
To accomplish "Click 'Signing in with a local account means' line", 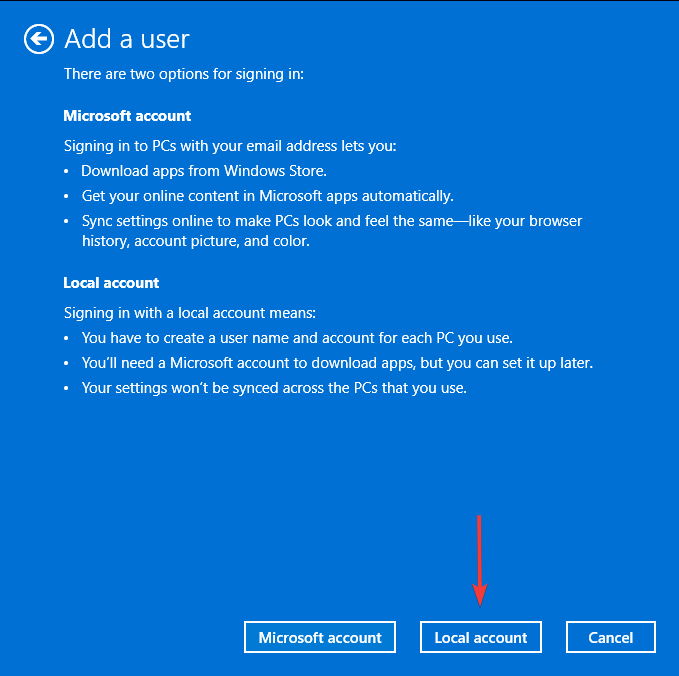I will point(190,313).
